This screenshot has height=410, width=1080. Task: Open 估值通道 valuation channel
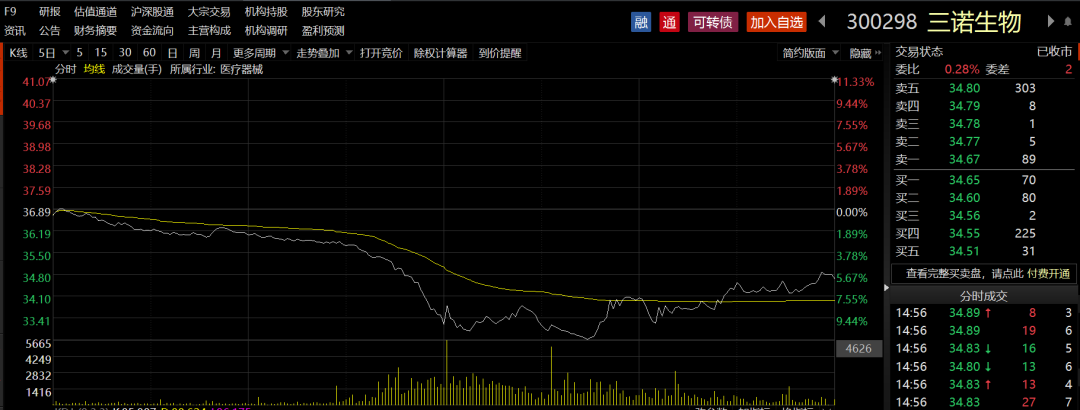95,12
